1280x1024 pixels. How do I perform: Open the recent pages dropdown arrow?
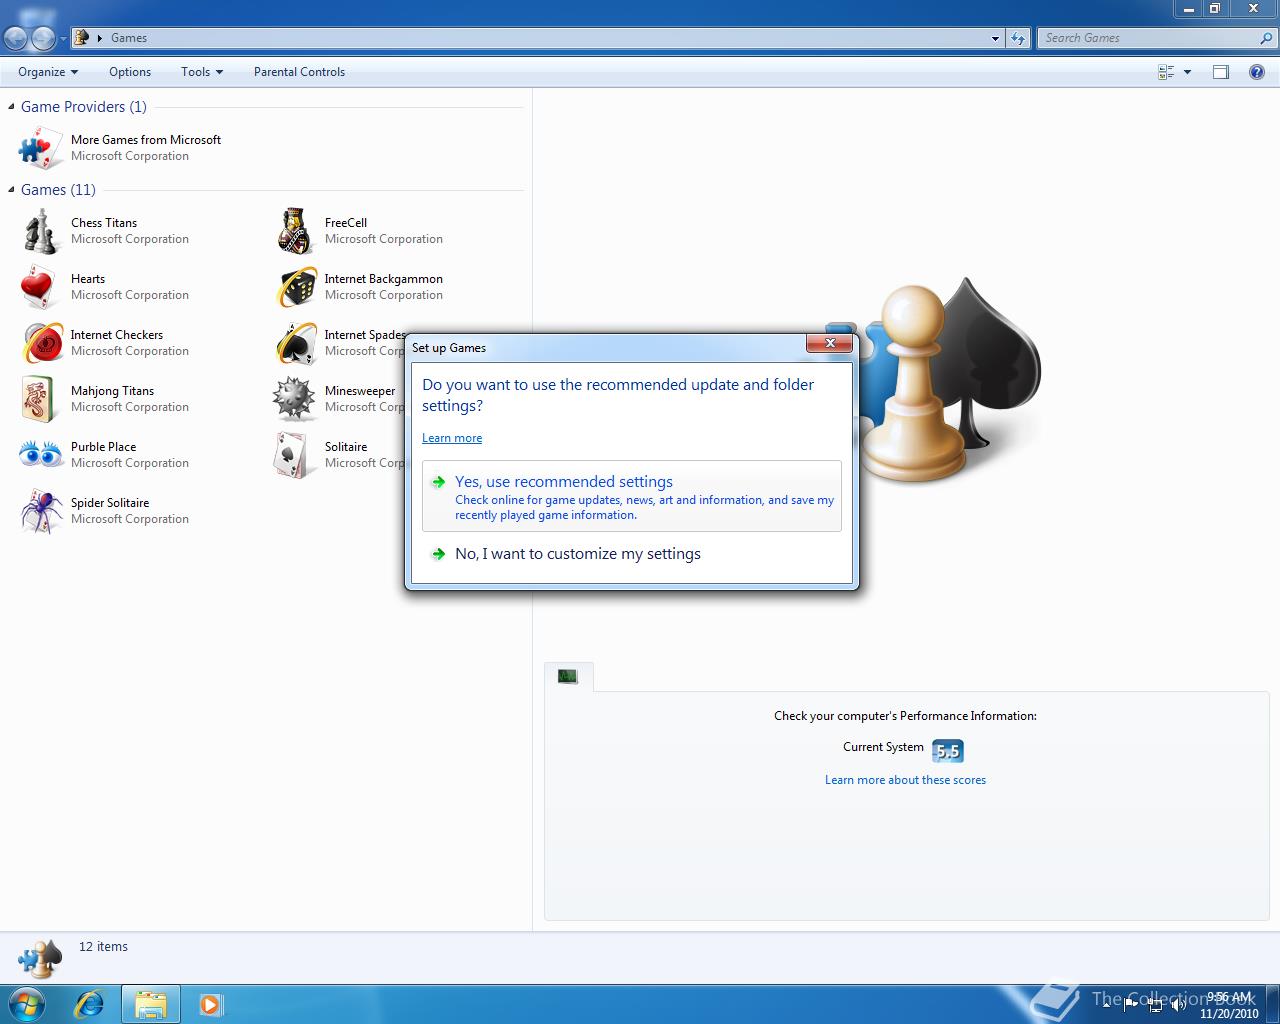pos(63,39)
